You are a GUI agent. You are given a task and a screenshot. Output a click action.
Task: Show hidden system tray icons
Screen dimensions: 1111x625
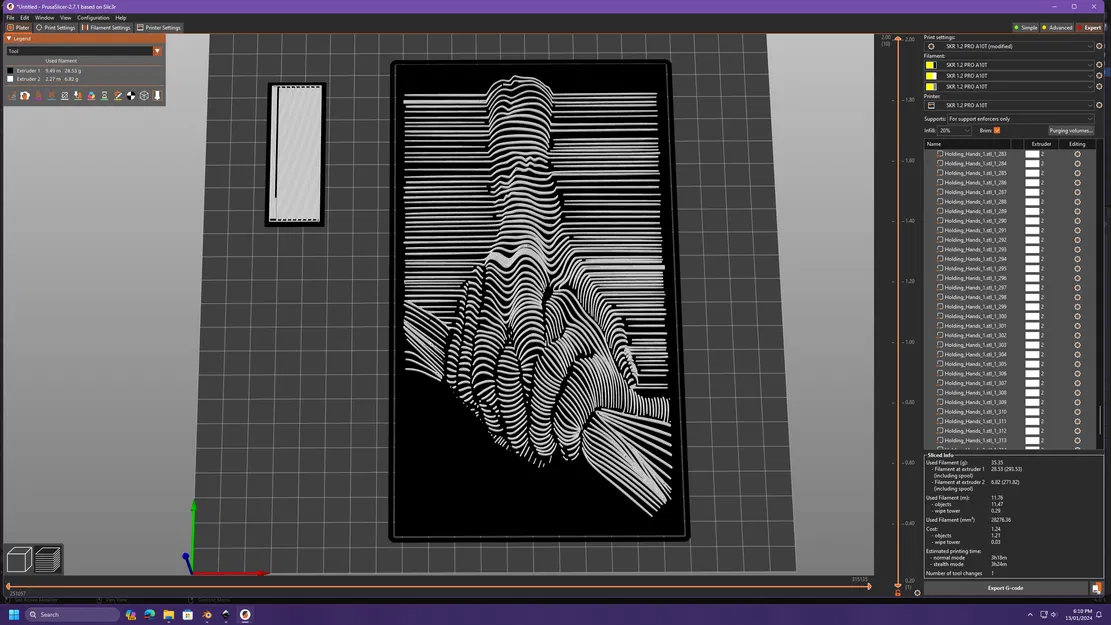pyautogui.click(x=1030, y=614)
